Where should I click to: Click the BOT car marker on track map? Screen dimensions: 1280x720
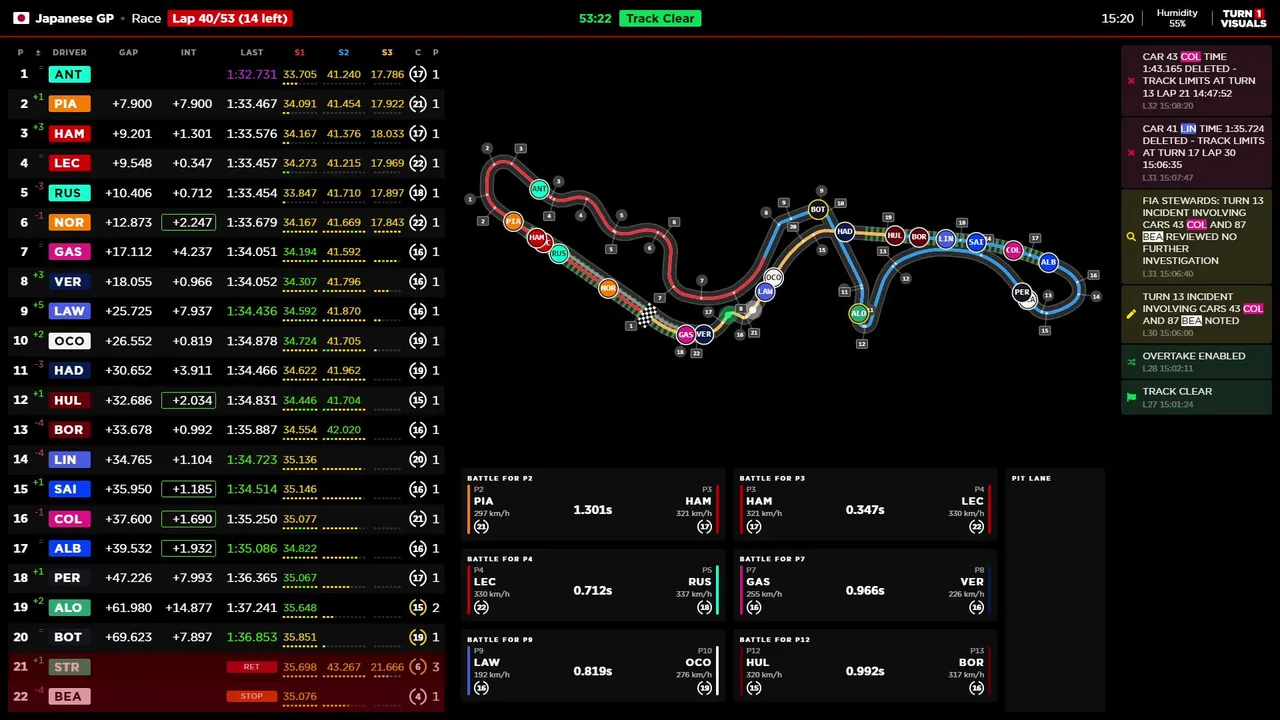point(818,209)
